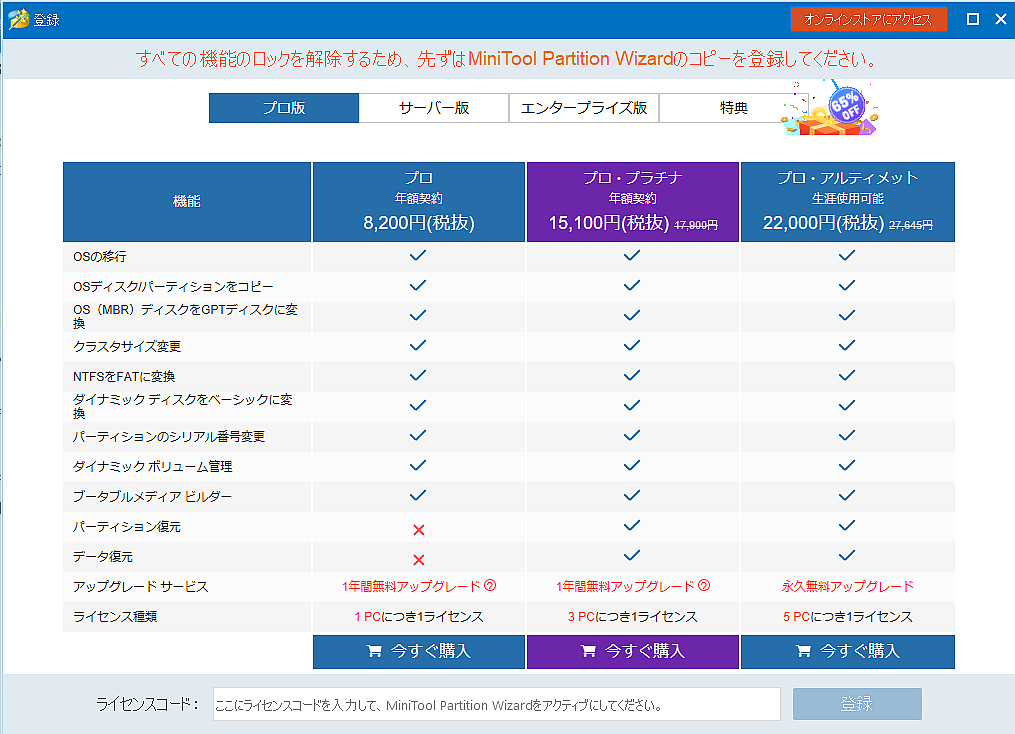The width and height of the screenshot is (1015, 734).
Task: Purchase the プロ・プラチナ plan
Action: point(632,651)
